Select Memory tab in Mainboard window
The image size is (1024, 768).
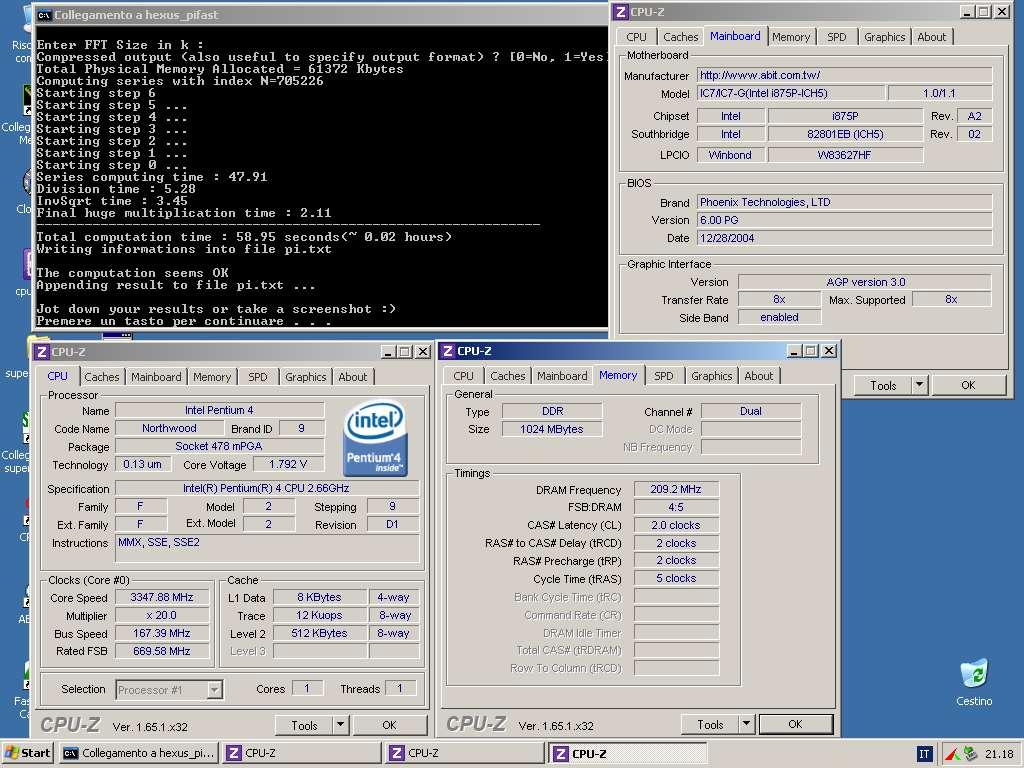click(791, 37)
